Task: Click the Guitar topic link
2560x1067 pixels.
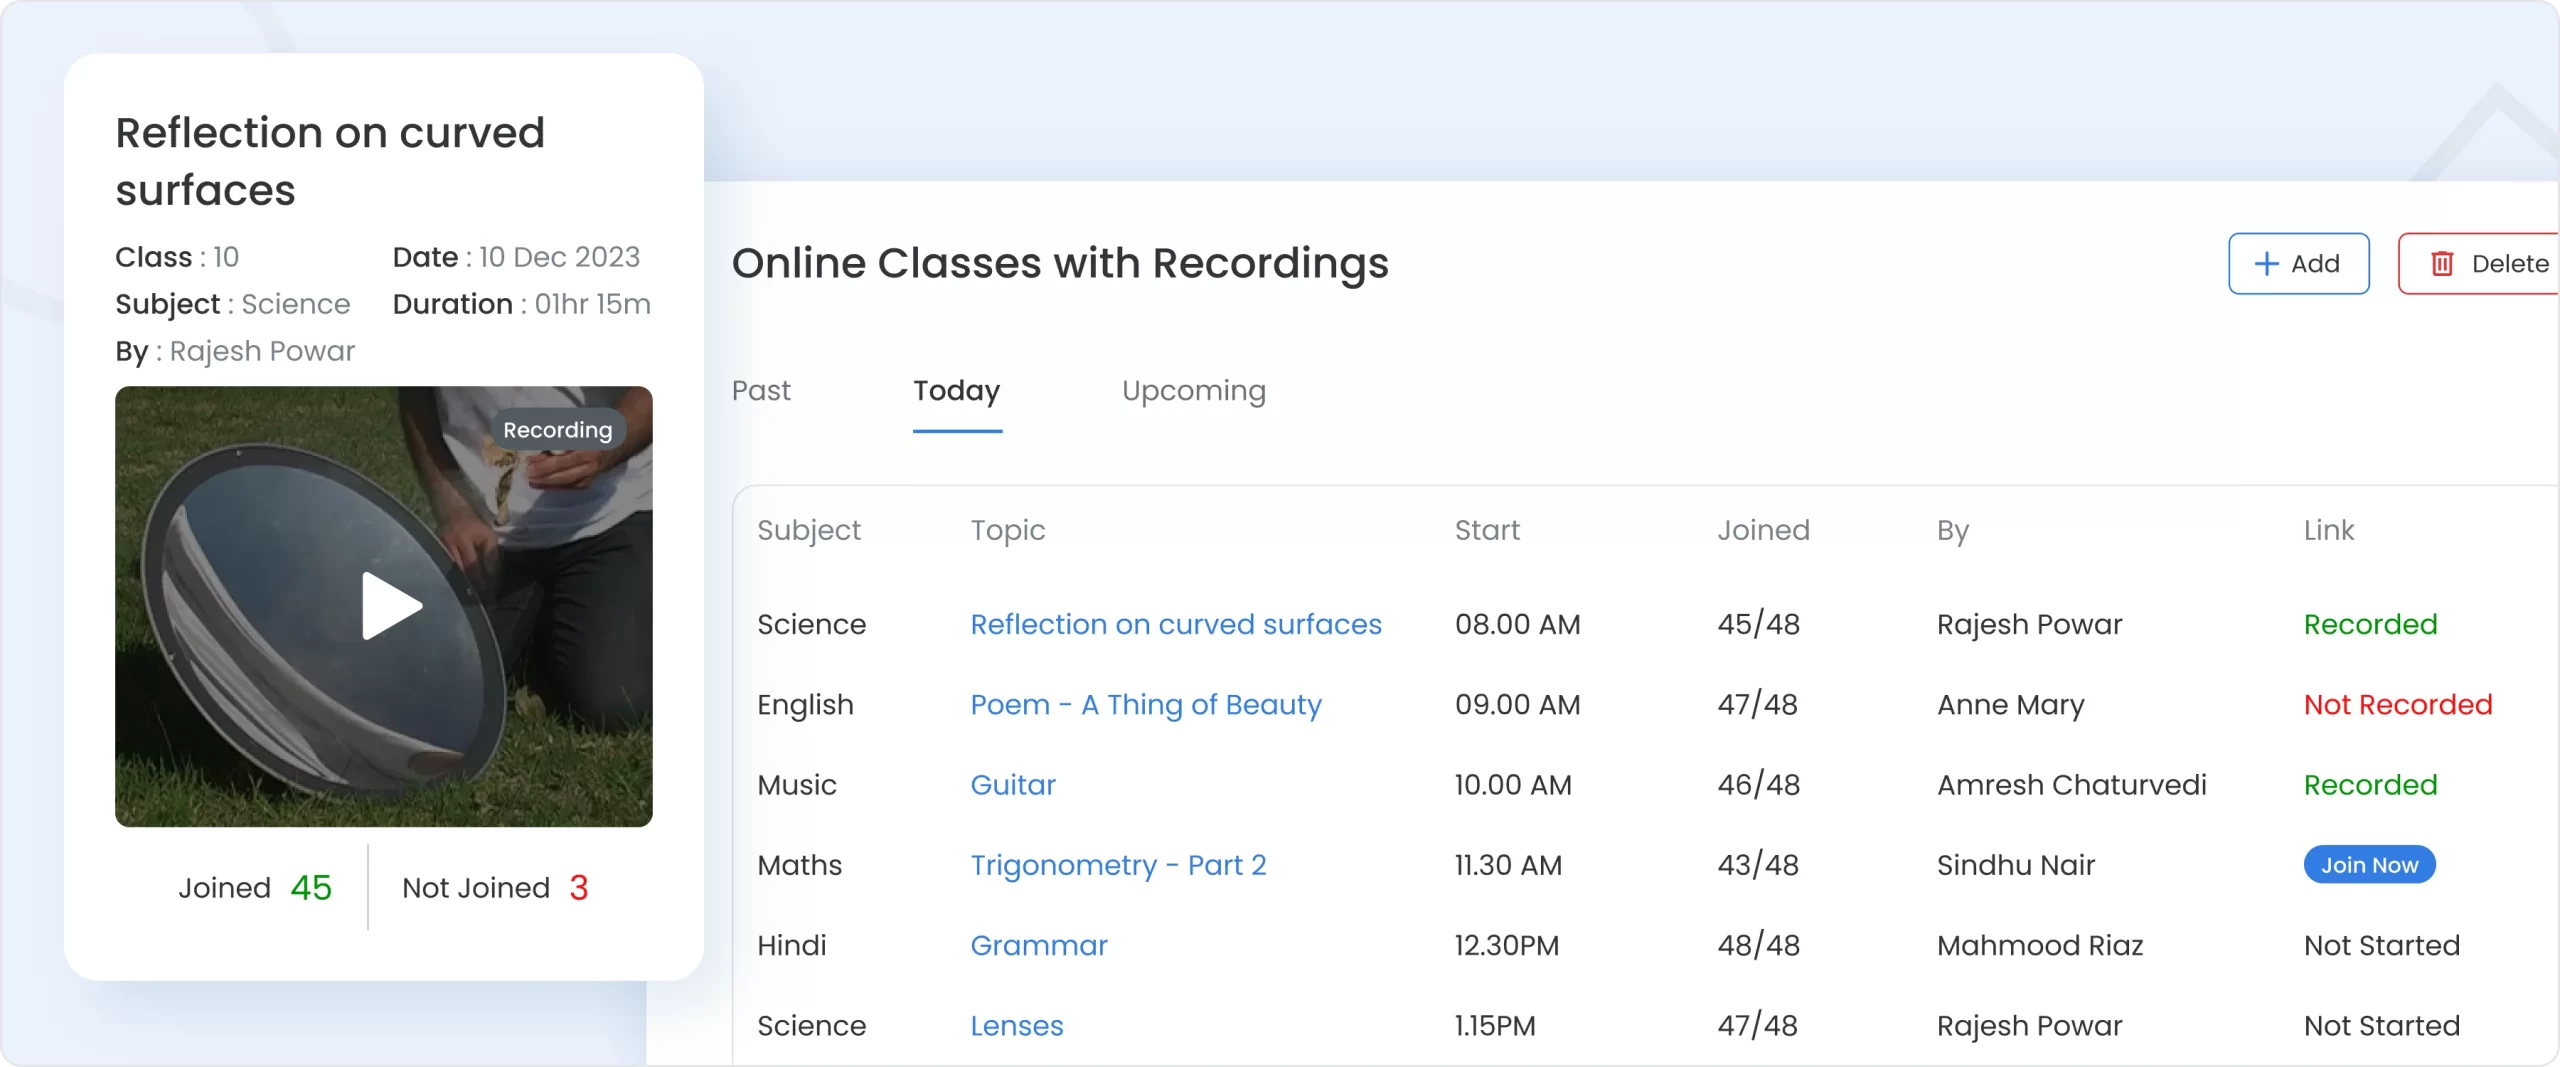Action: tap(1013, 785)
